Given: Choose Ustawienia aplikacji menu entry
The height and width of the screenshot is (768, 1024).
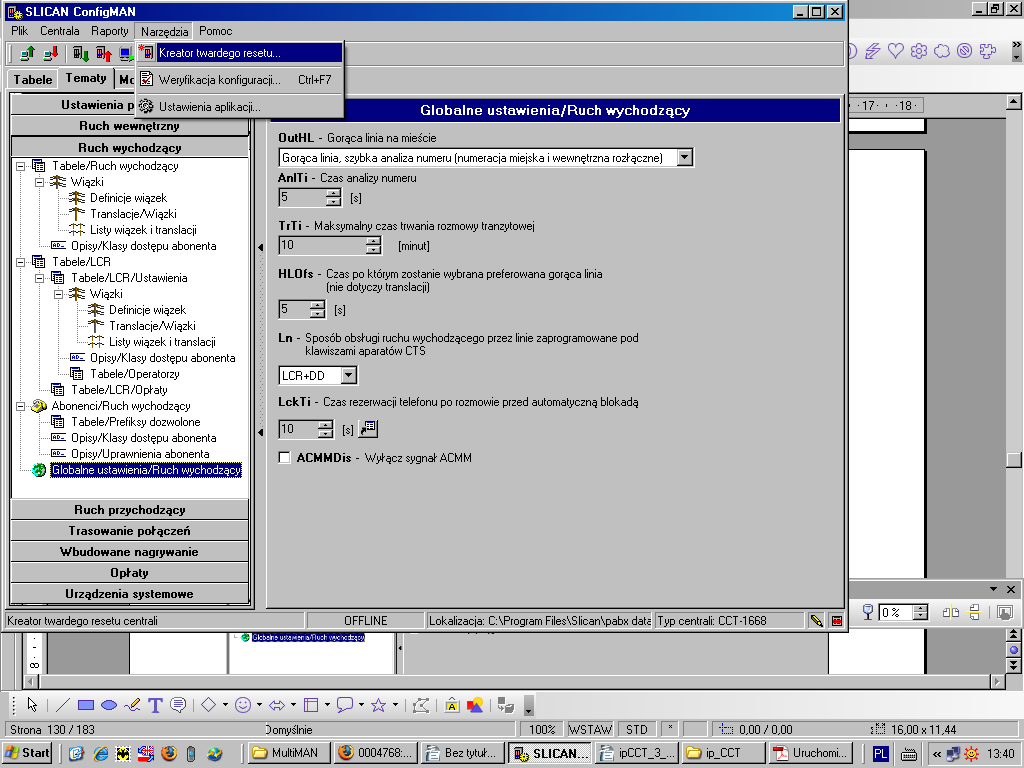Looking at the screenshot, I should 240,106.
